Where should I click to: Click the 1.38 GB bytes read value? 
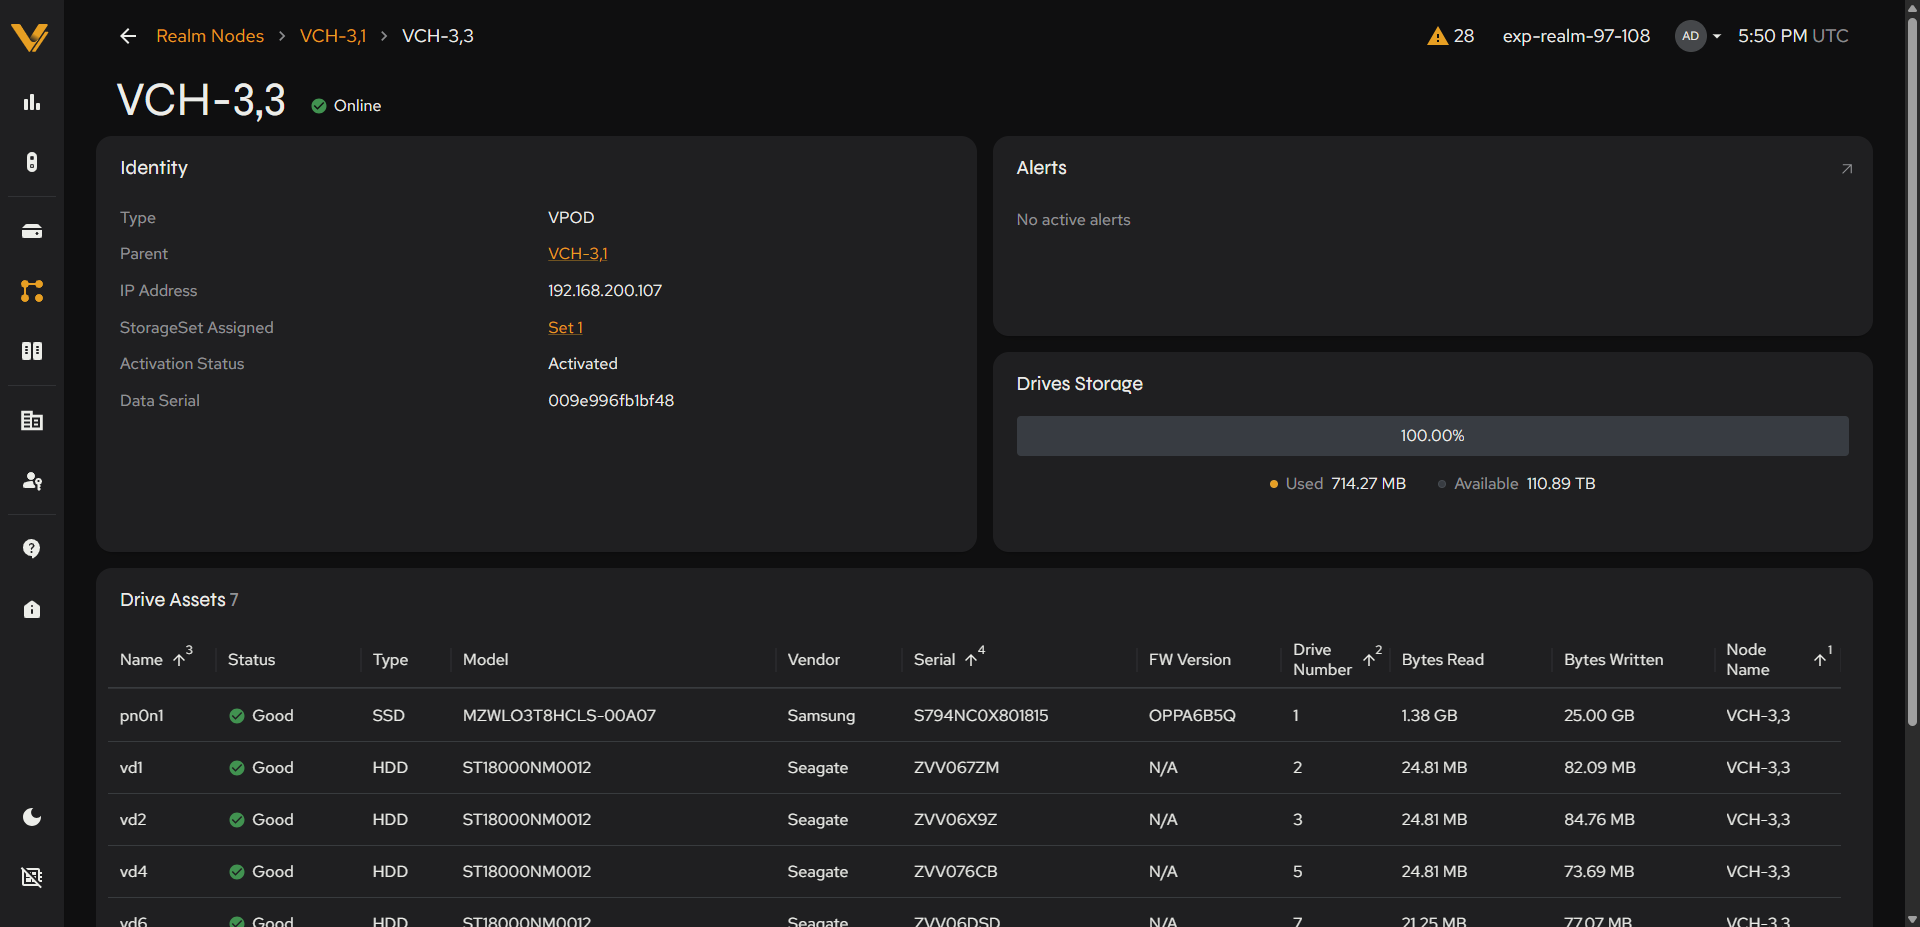(1429, 716)
